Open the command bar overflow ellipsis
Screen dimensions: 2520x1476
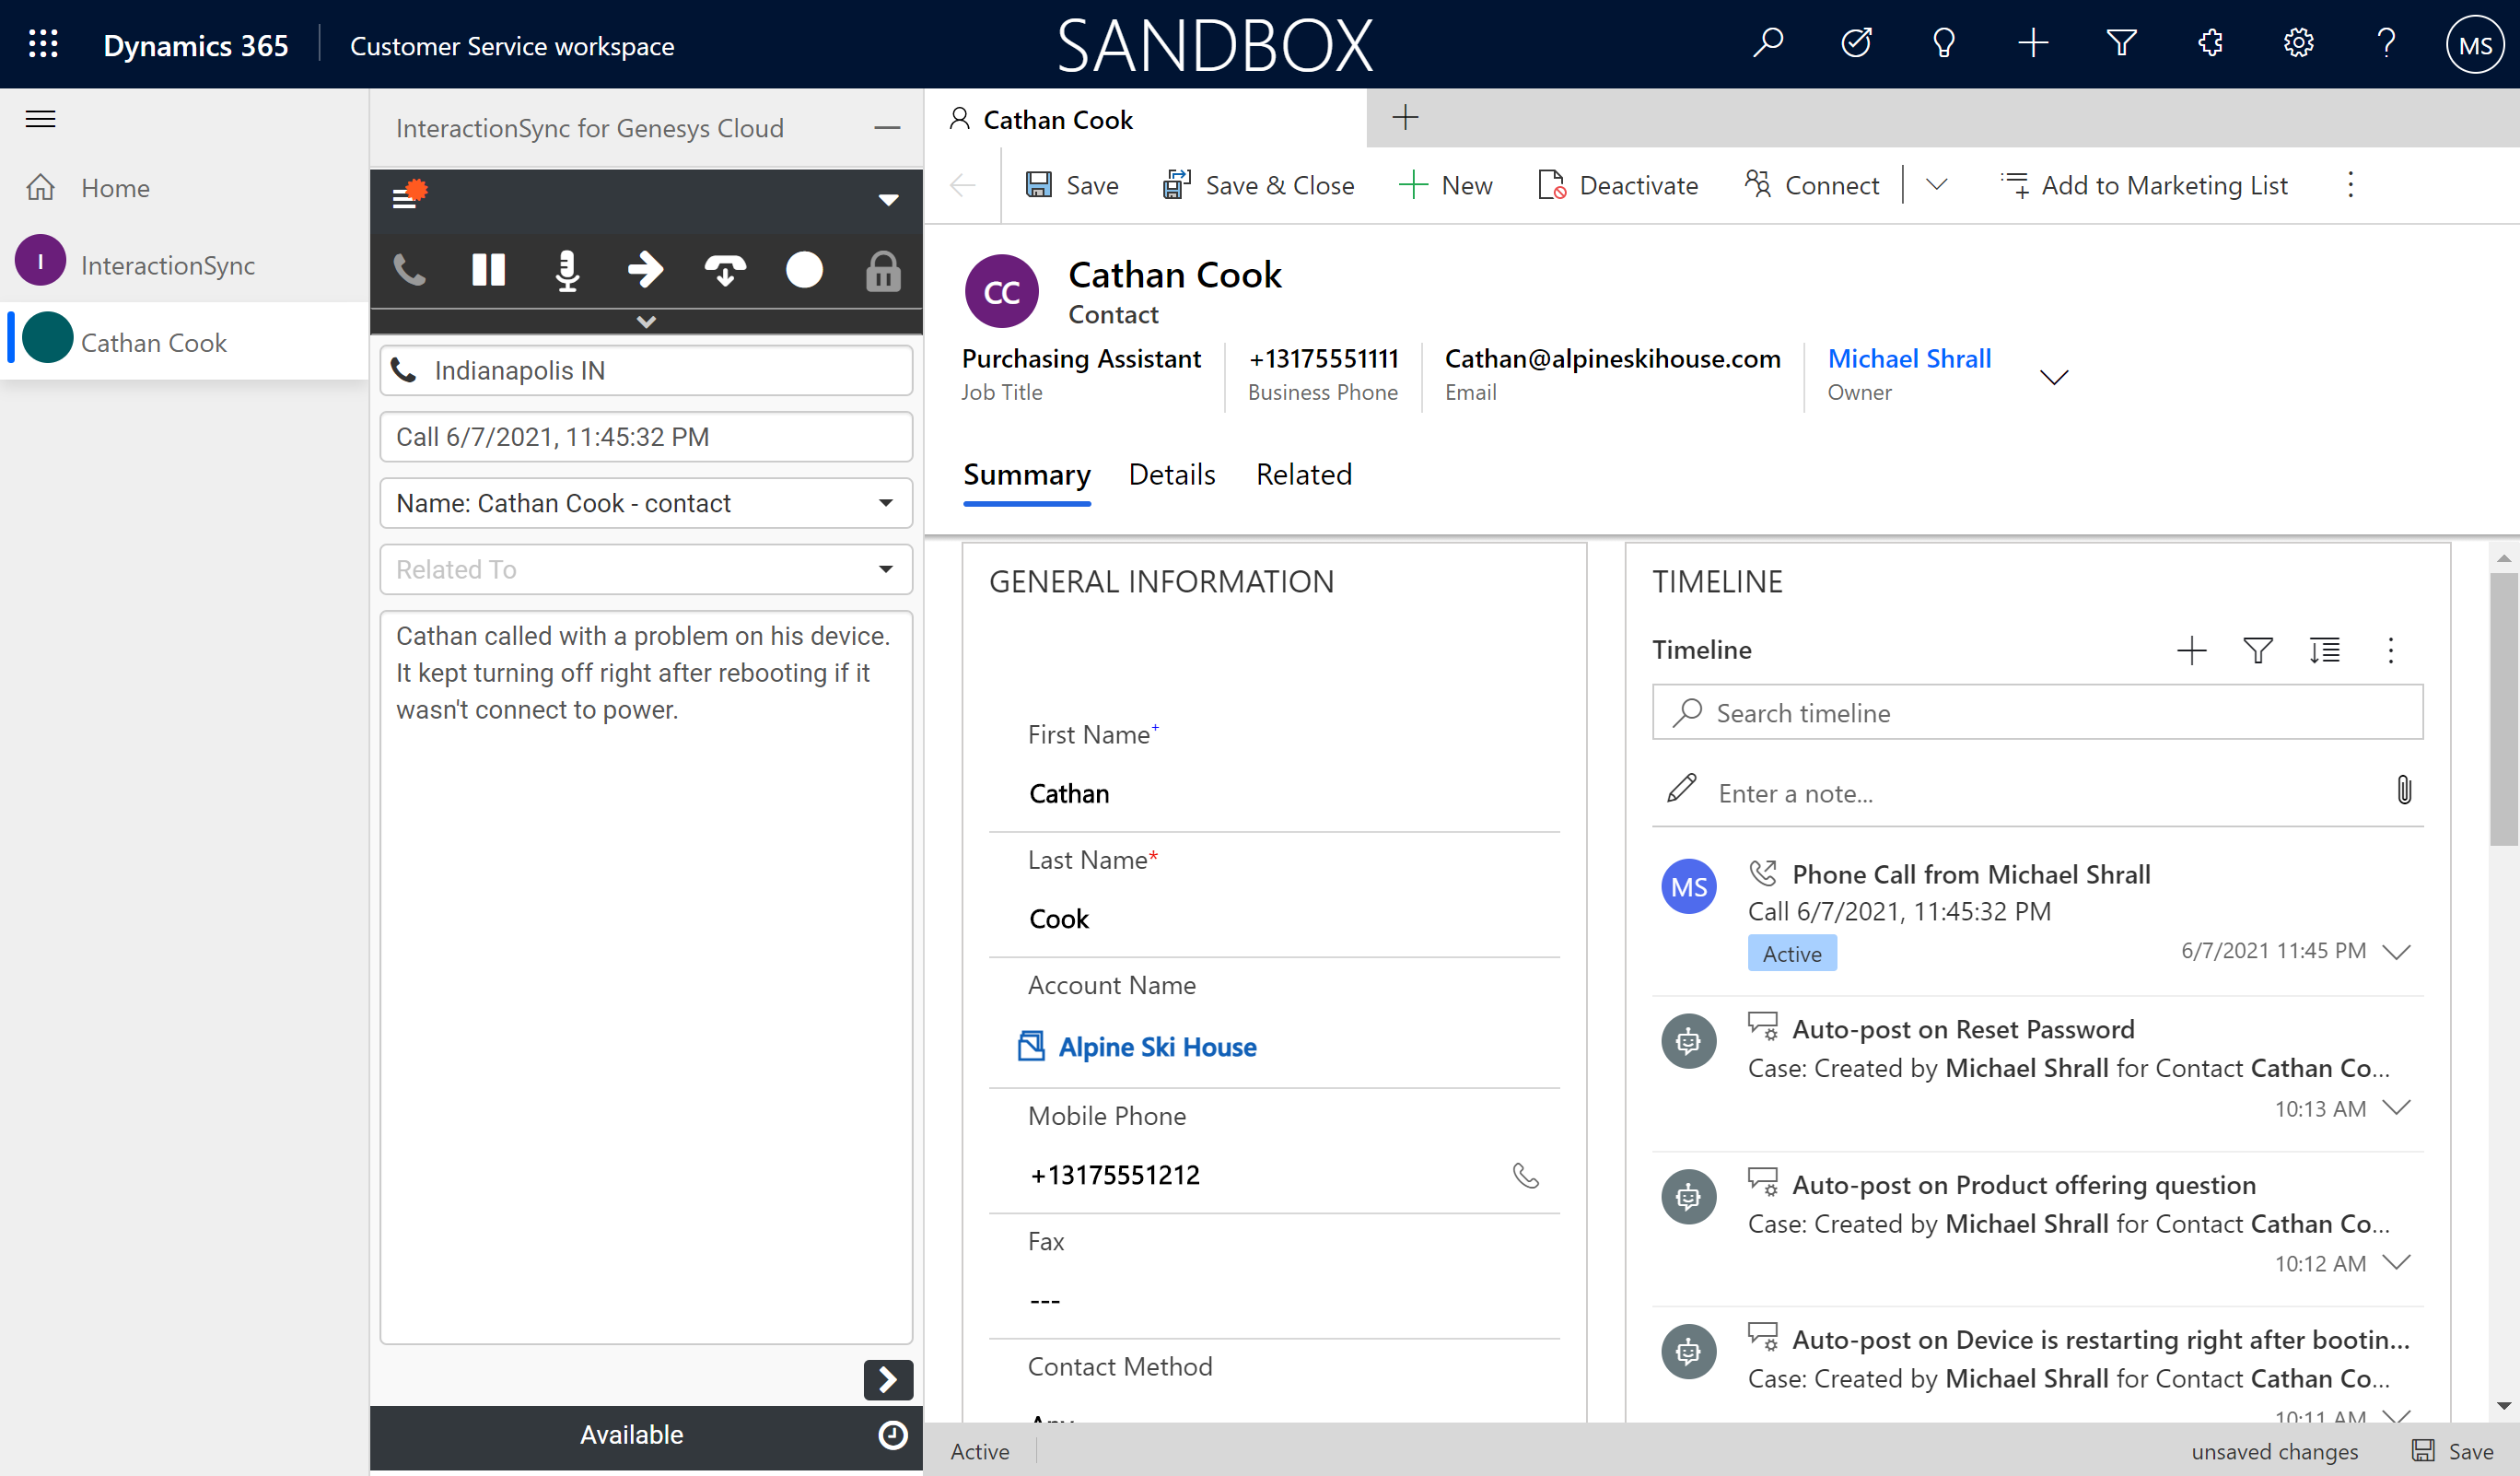[2350, 185]
